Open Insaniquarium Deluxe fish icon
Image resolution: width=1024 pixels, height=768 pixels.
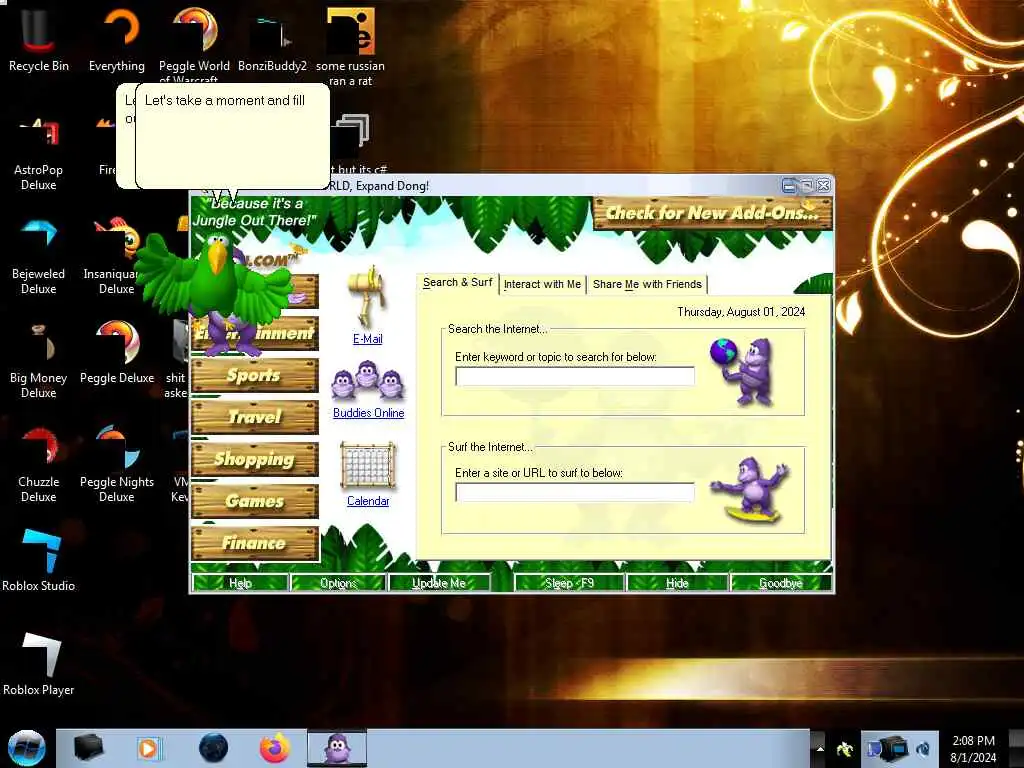point(116,257)
